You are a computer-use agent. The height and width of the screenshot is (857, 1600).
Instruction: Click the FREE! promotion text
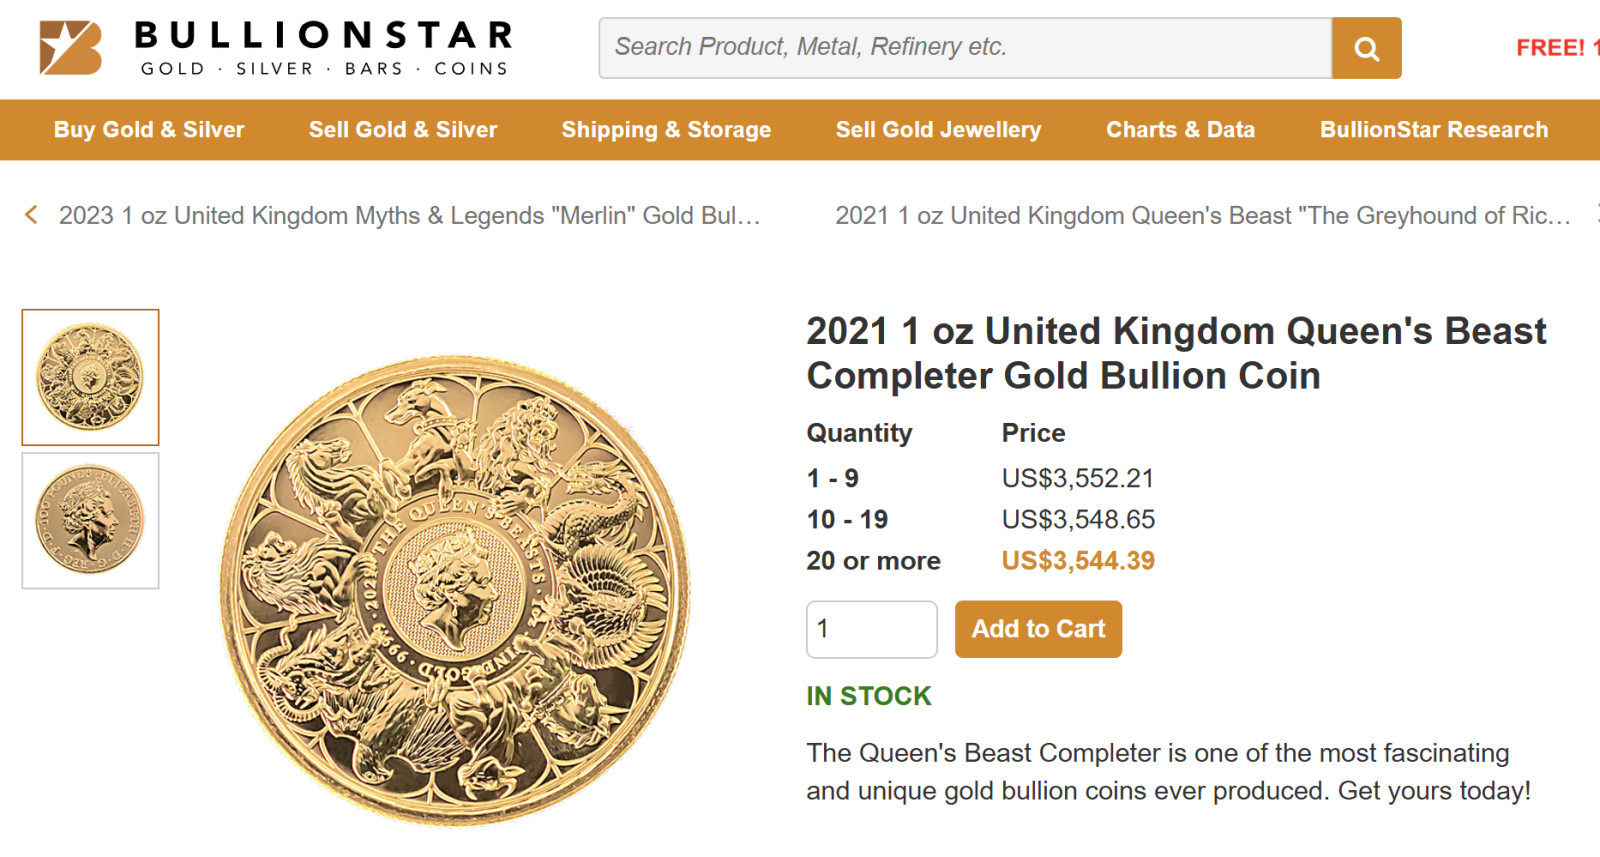(1555, 48)
